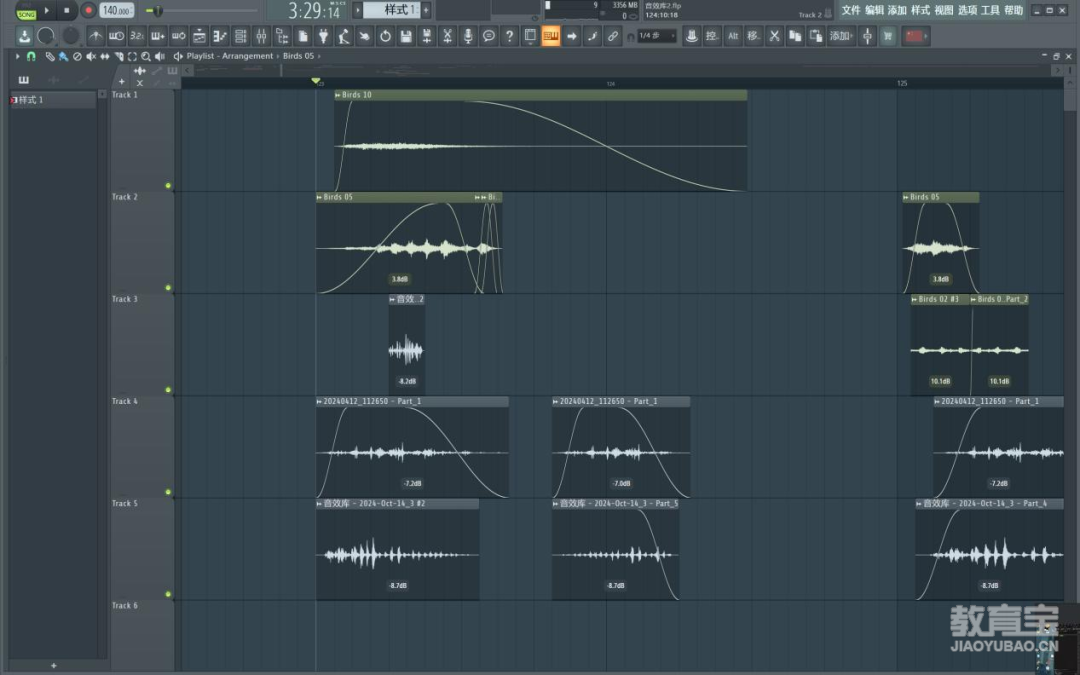
Task: Click the 控.. toolbar button
Action: click(x=712, y=36)
